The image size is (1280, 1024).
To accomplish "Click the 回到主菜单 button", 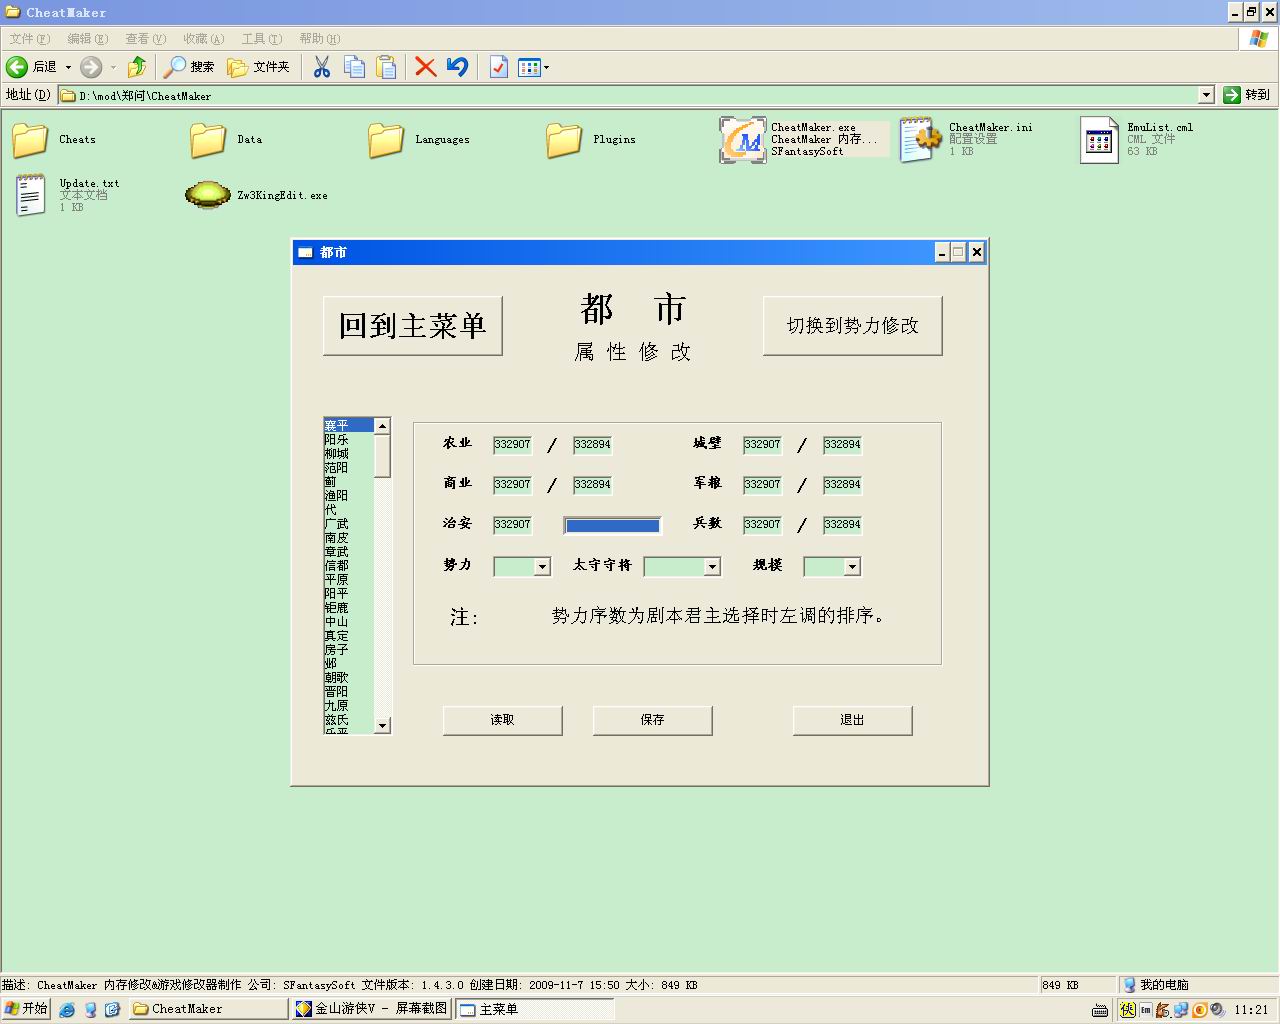I will [413, 326].
